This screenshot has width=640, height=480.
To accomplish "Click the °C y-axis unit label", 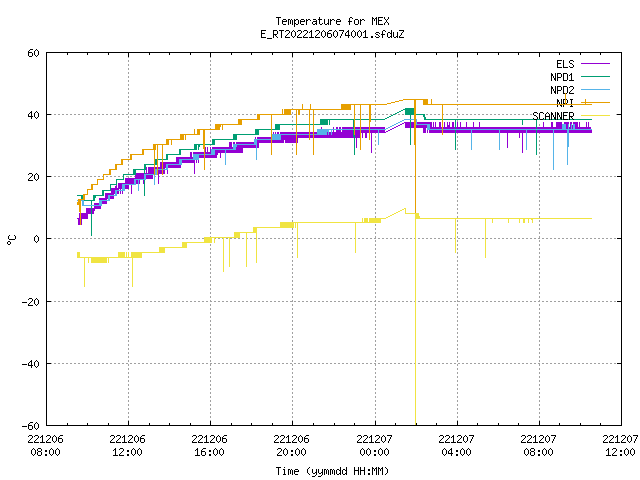I will click(x=11, y=240).
